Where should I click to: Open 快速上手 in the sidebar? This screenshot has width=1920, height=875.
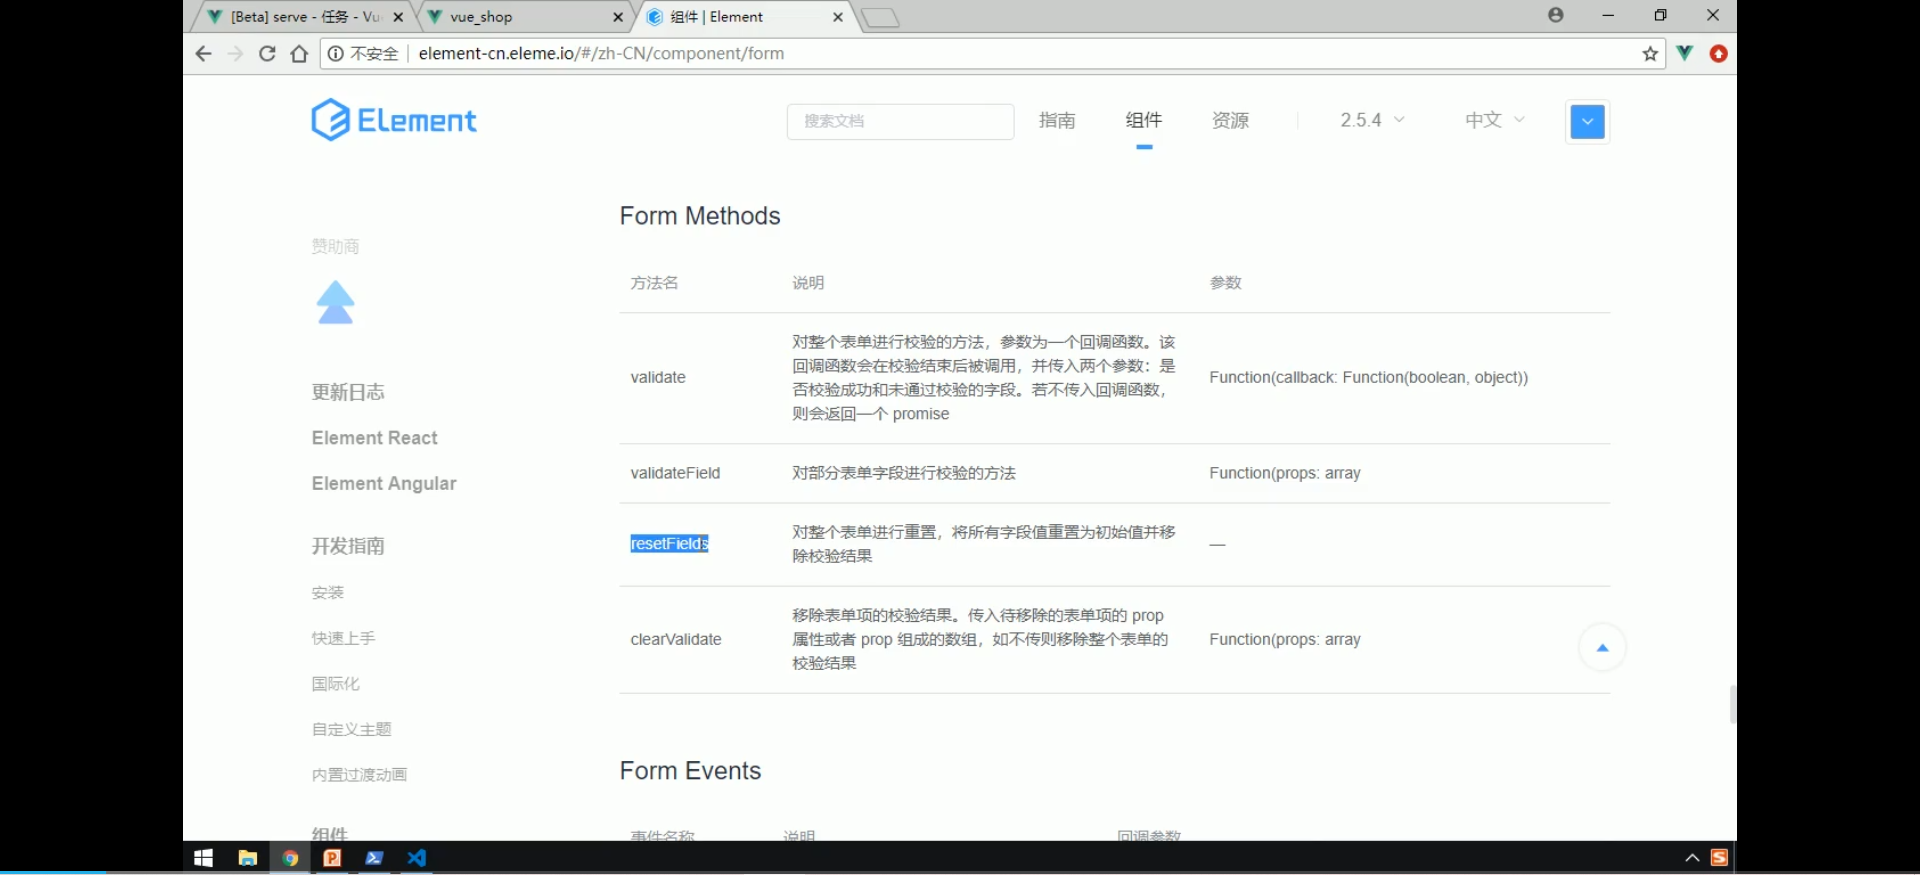click(343, 638)
